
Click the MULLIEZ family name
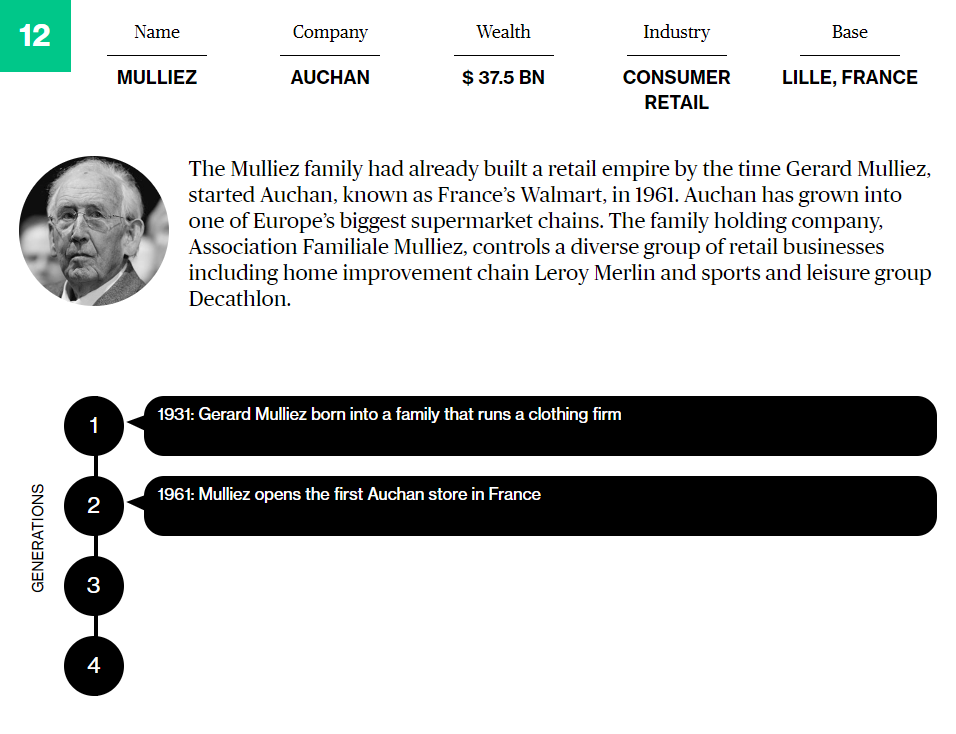157,77
